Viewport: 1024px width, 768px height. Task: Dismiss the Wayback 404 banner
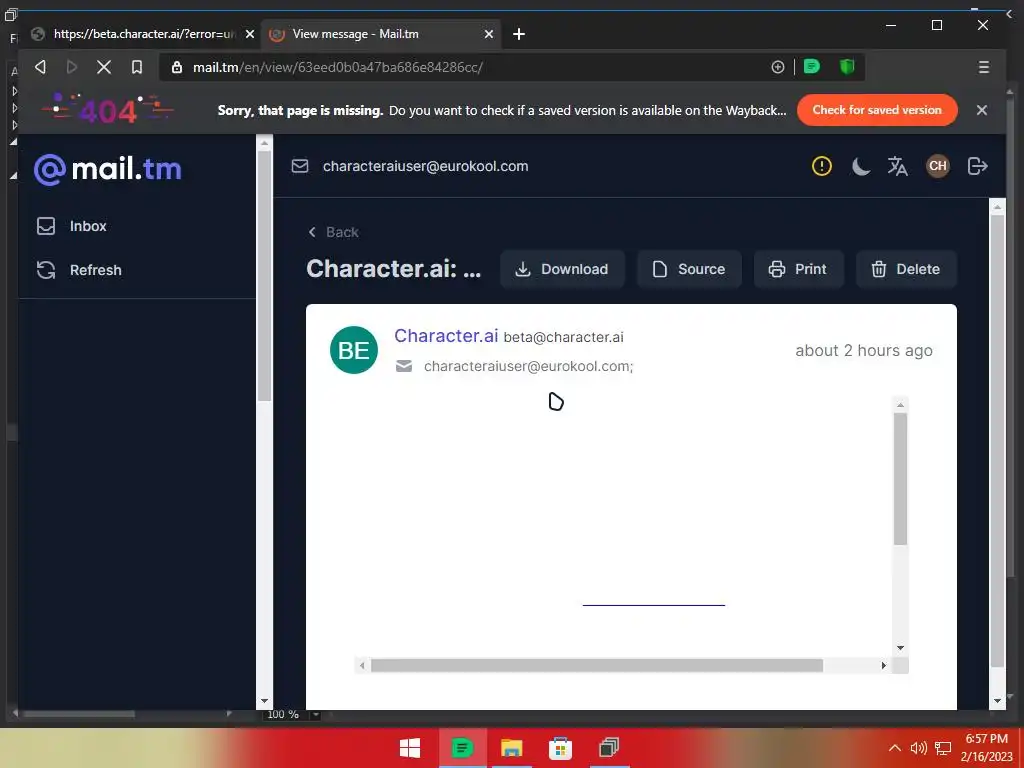(982, 110)
